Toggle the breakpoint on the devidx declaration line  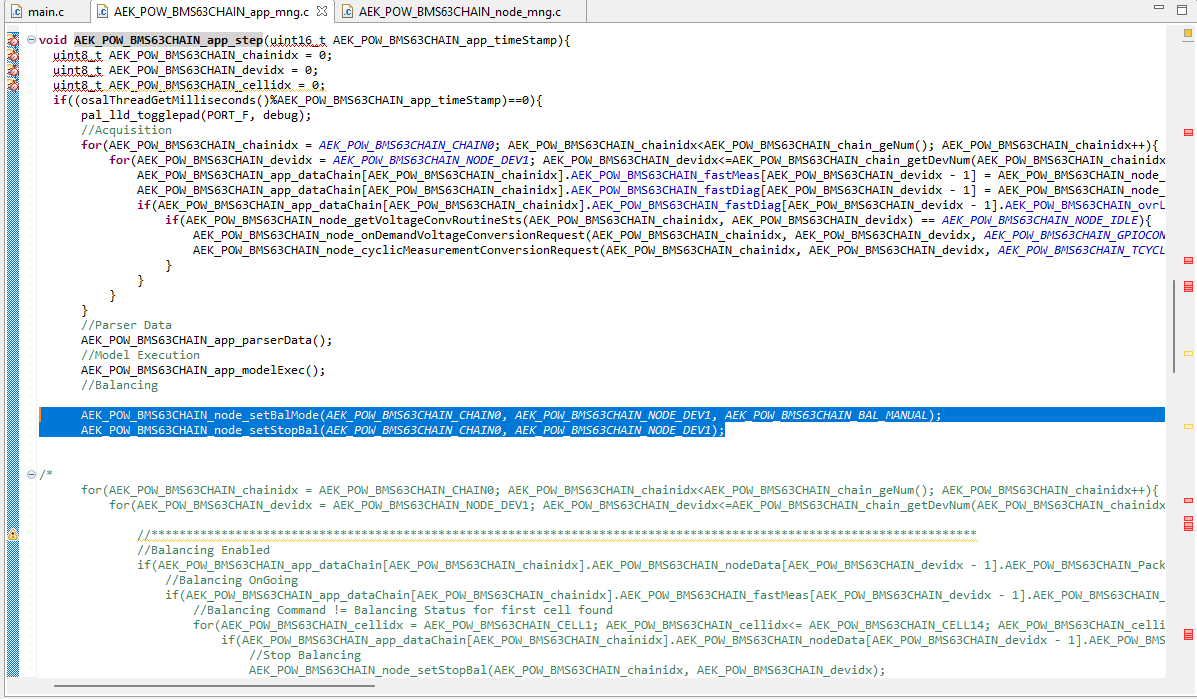click(x=13, y=71)
